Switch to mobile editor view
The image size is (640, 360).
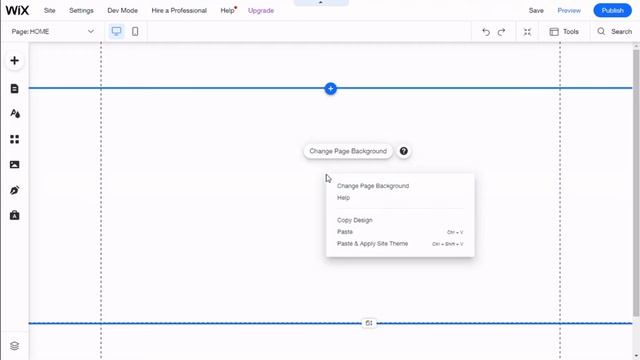coord(135,31)
